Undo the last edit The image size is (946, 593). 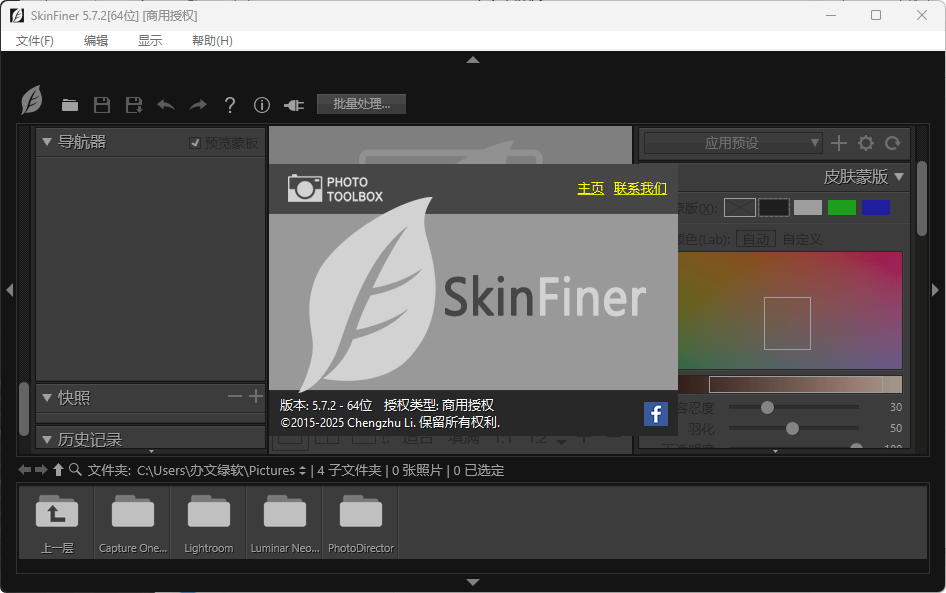point(165,104)
